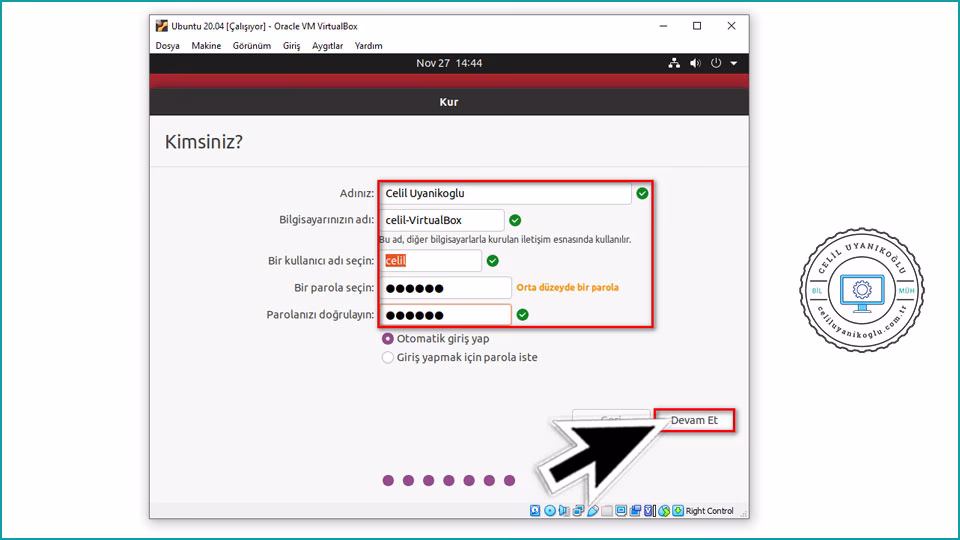Close the VirtualBox window
The width and height of the screenshot is (960, 540).
click(731, 26)
